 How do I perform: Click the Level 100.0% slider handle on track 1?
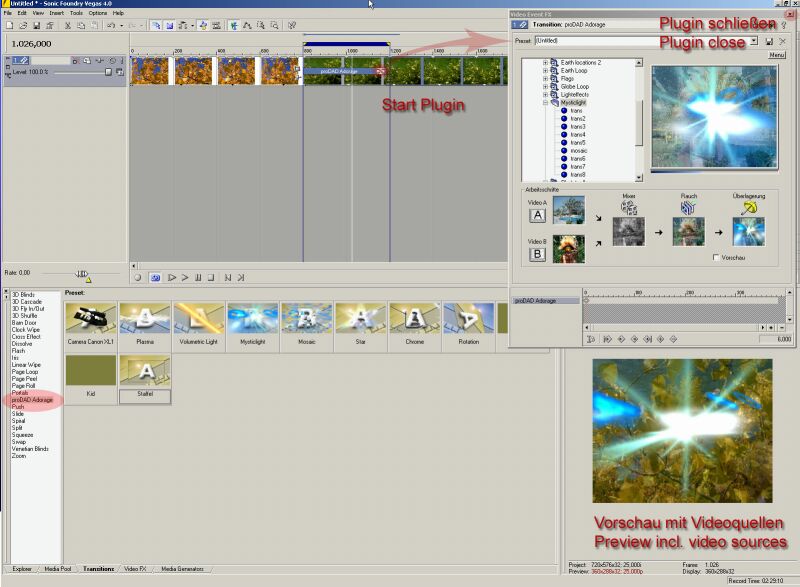click(108, 72)
